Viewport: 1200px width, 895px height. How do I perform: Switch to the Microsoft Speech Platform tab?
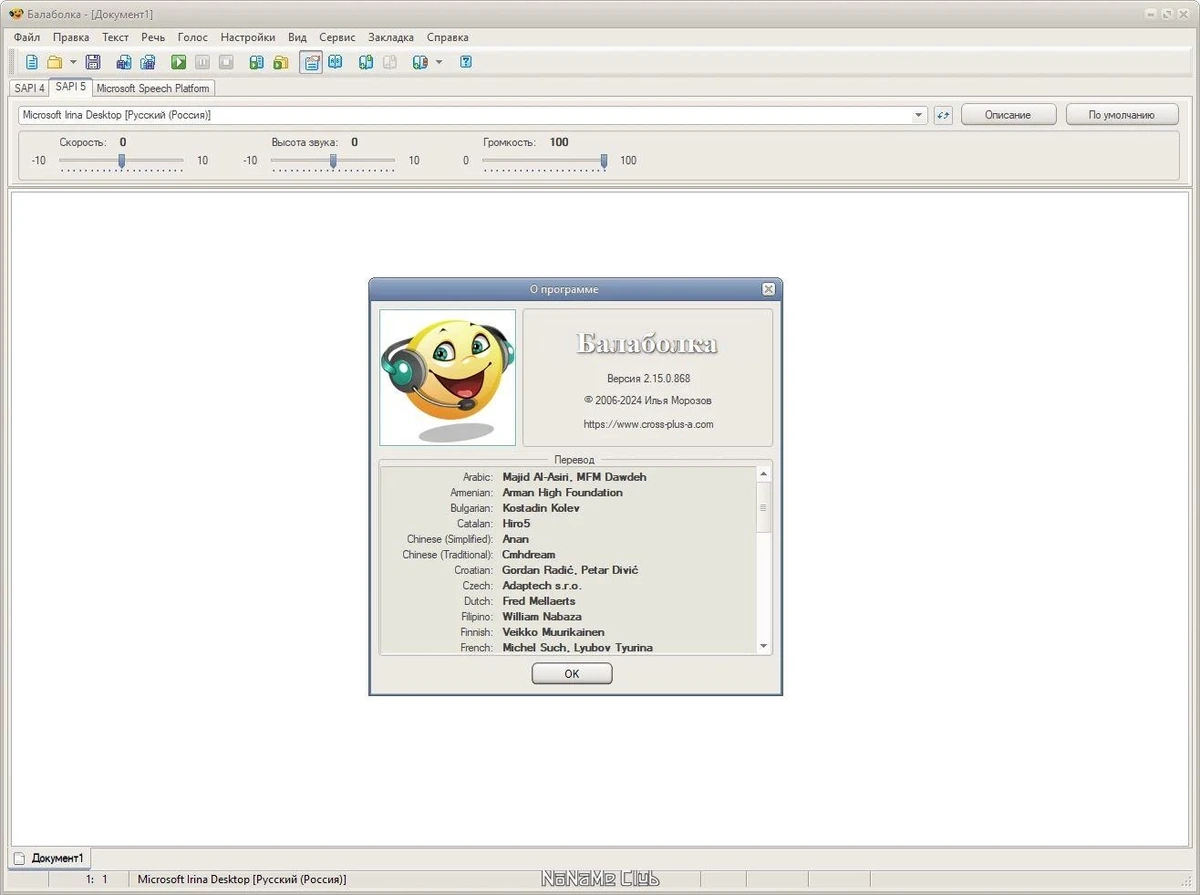tap(153, 88)
